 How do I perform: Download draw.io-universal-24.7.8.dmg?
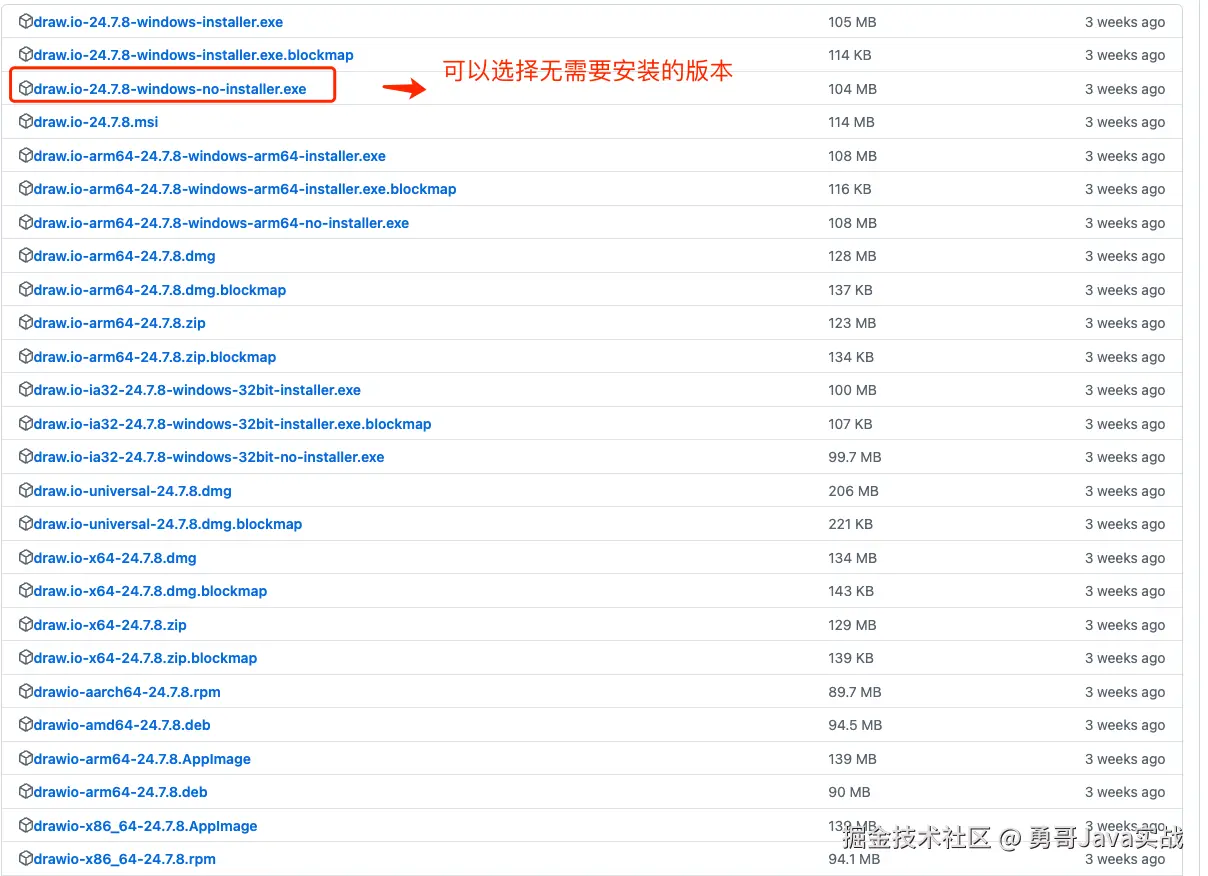coord(133,491)
